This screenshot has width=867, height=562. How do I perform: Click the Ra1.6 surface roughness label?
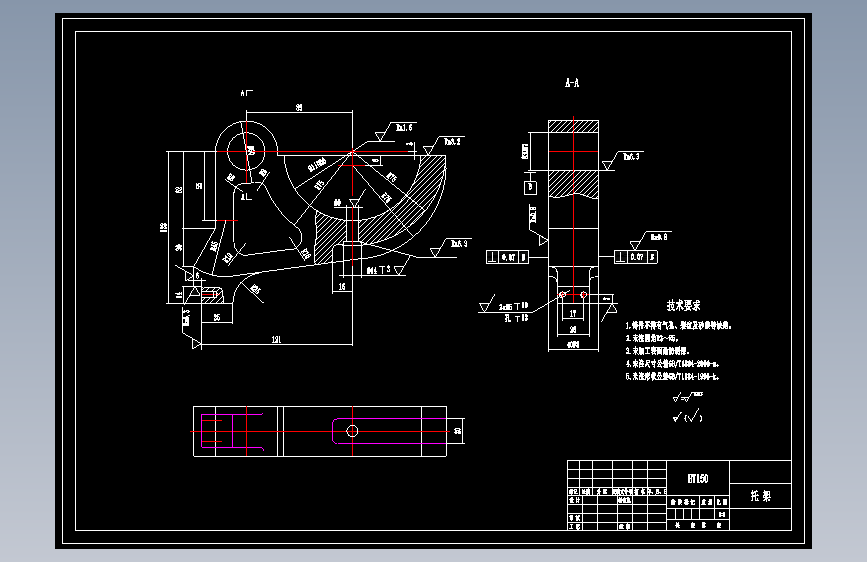click(404, 128)
